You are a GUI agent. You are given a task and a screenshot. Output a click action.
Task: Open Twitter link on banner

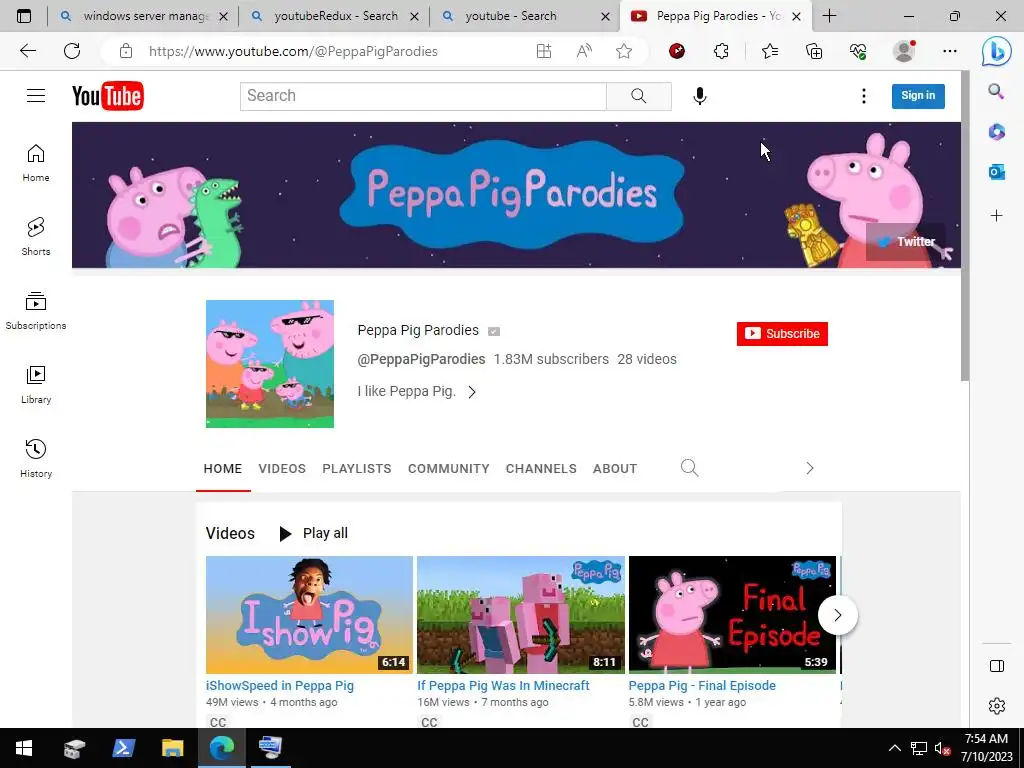click(908, 242)
